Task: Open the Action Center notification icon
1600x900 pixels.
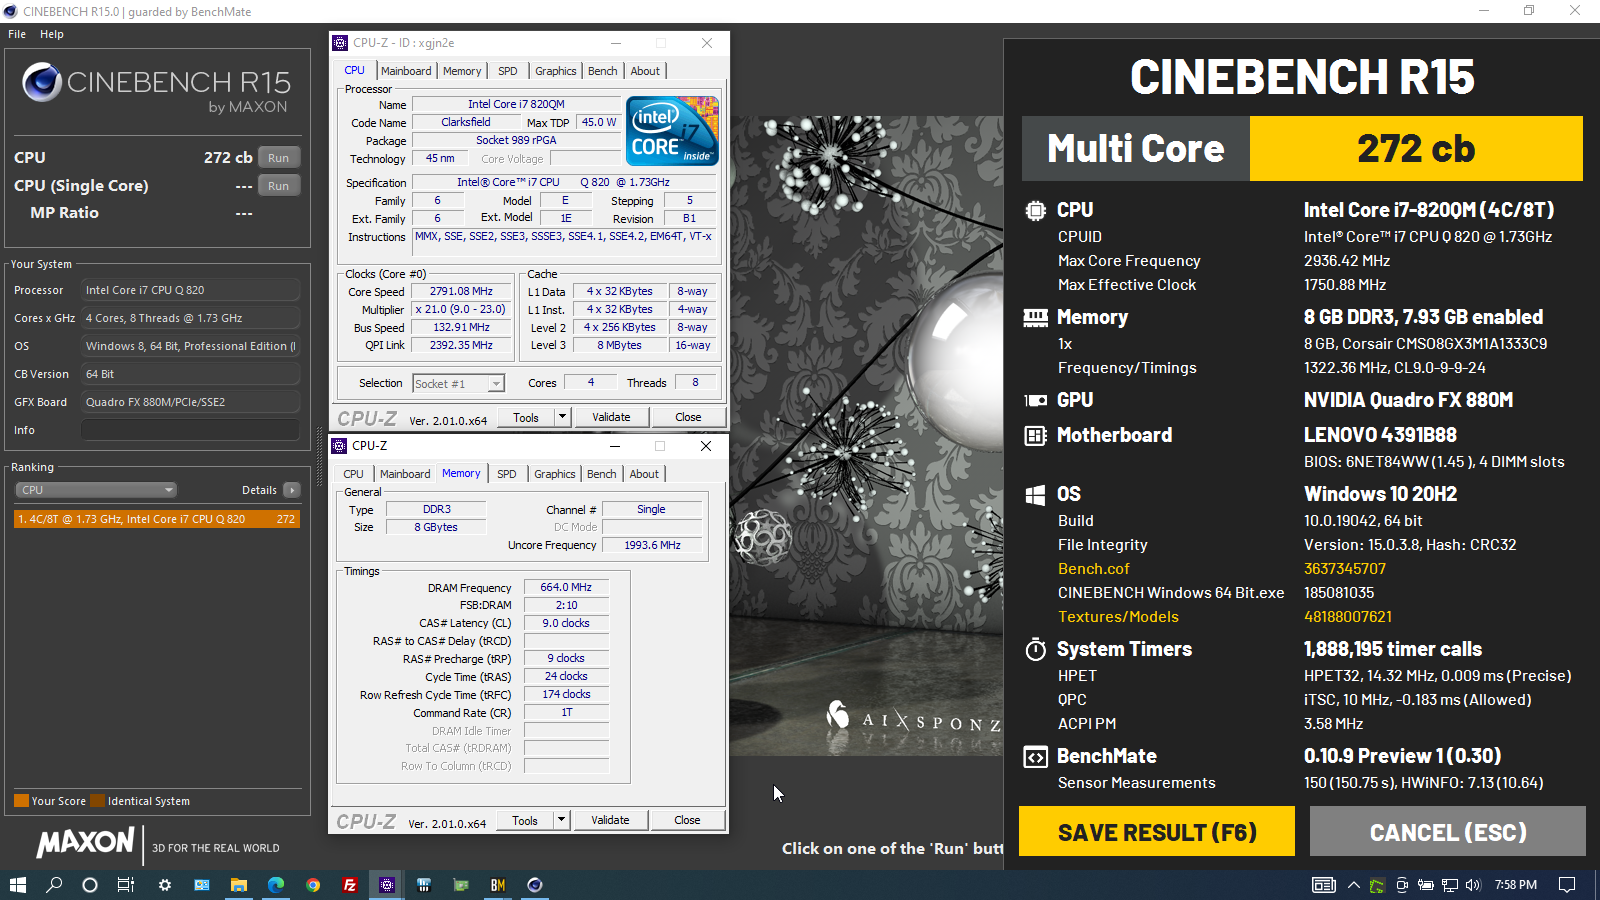Action: (1567, 885)
